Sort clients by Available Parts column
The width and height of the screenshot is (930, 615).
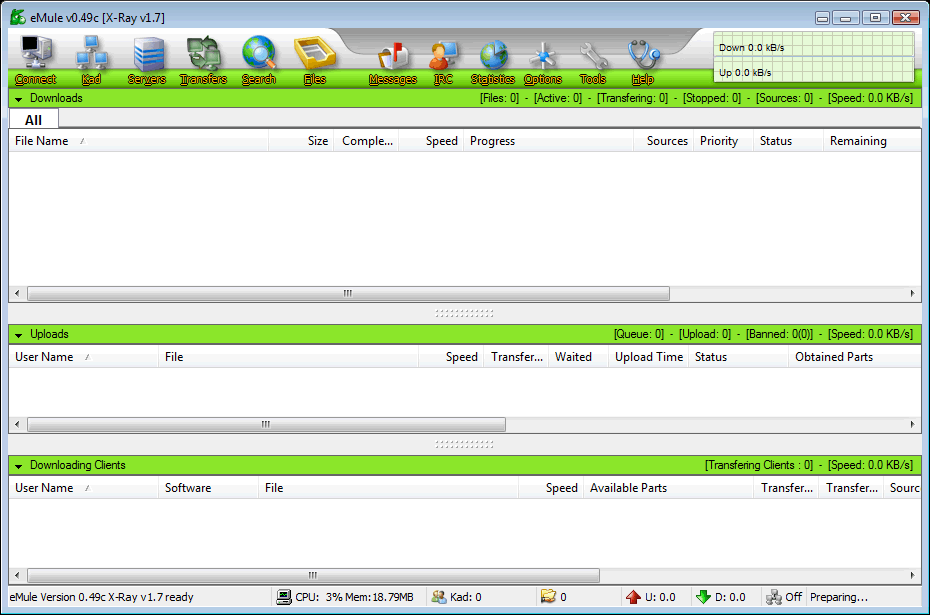[668, 488]
